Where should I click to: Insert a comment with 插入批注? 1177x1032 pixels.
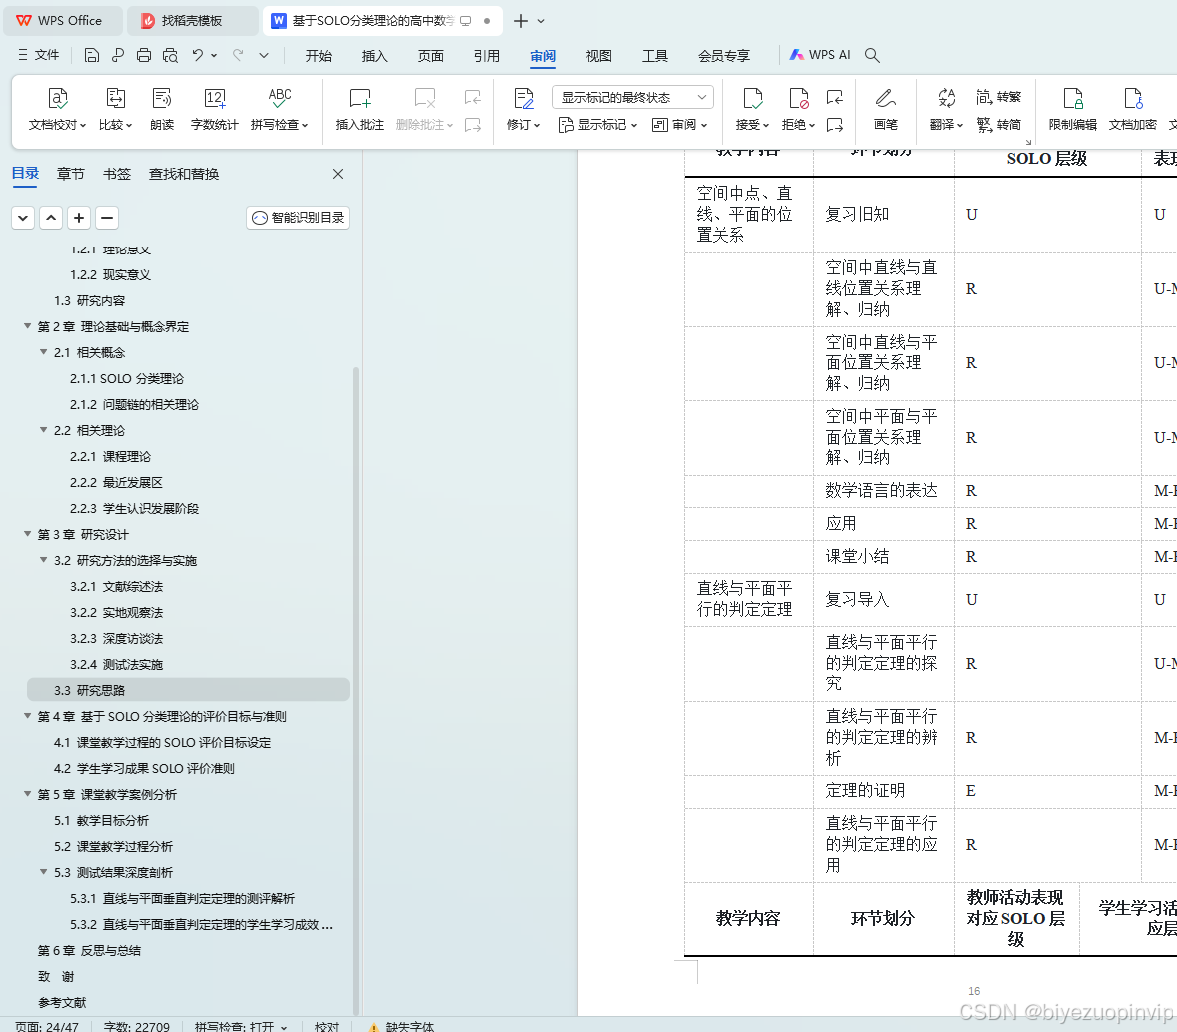click(360, 110)
